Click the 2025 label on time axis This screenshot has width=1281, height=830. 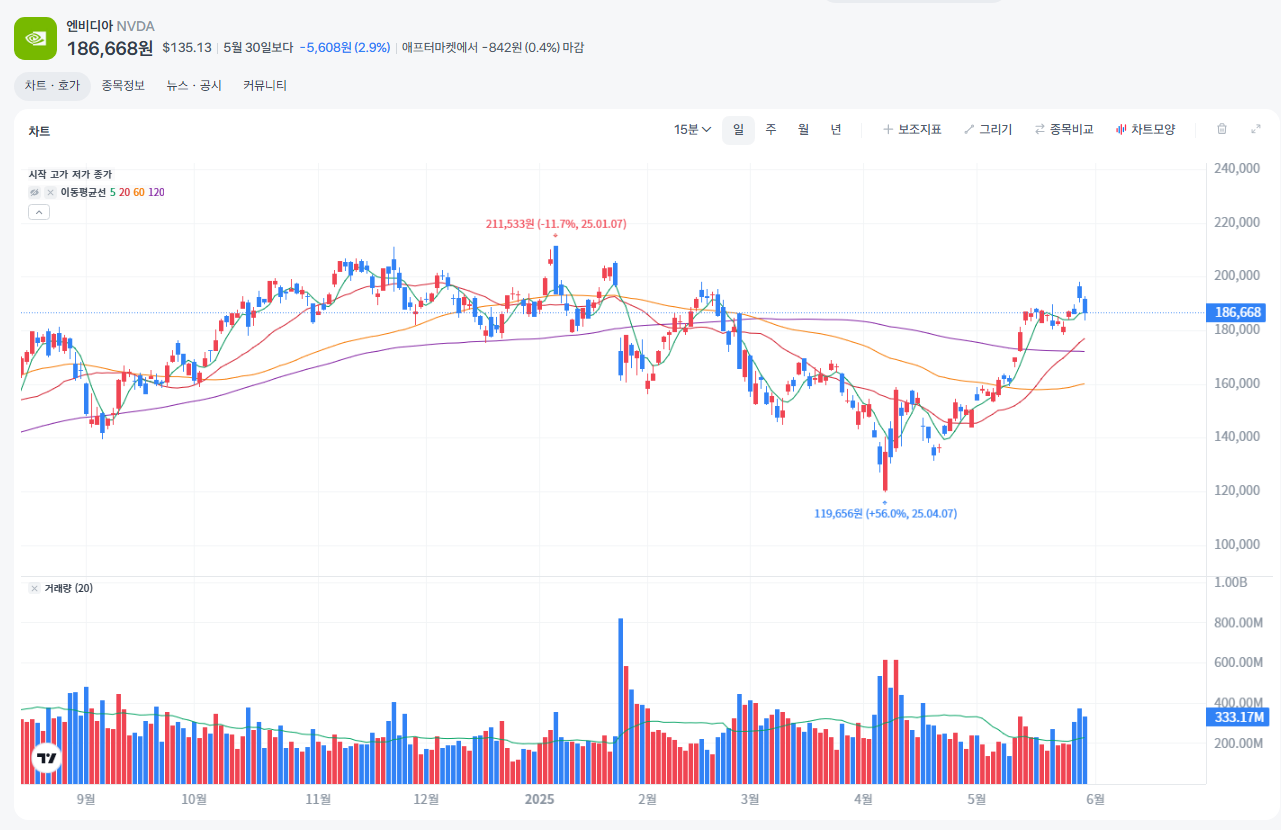pos(539,799)
